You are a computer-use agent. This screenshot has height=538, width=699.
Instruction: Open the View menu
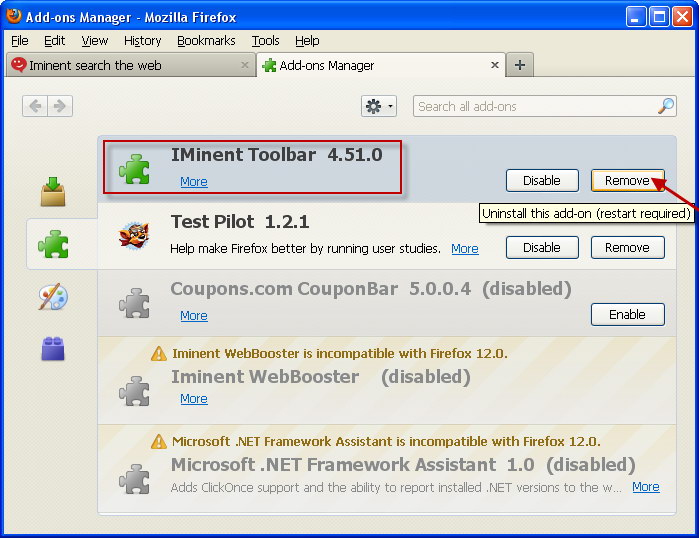click(95, 41)
